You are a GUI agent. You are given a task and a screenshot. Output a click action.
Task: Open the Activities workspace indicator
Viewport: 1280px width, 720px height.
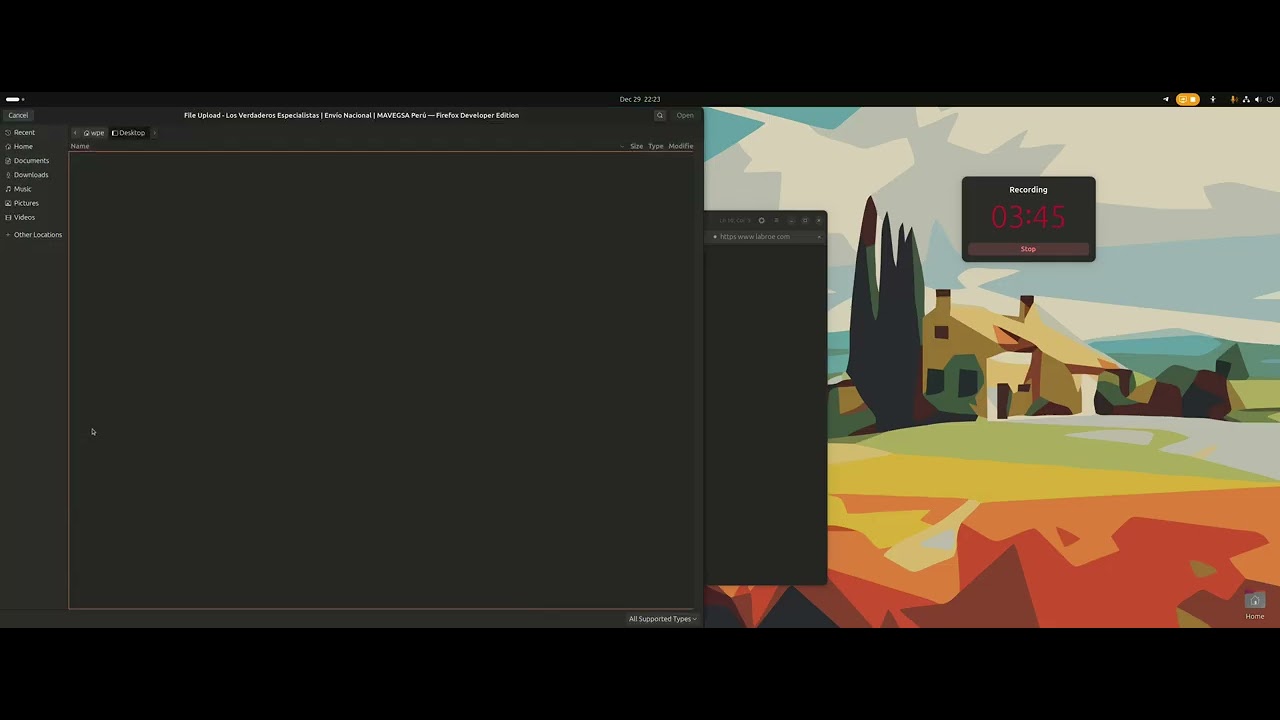(14, 99)
